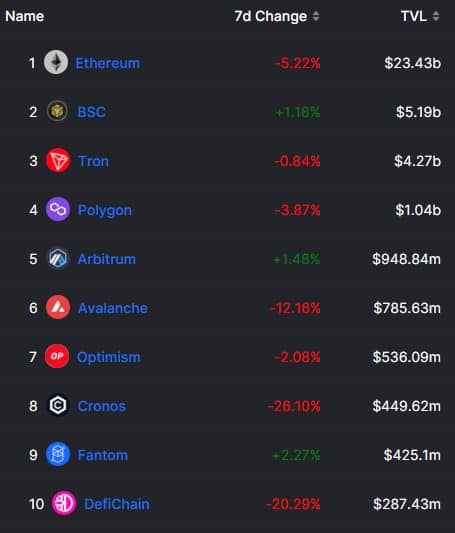
Task: Open the Arbitrum chain icon
Action: coord(58,258)
